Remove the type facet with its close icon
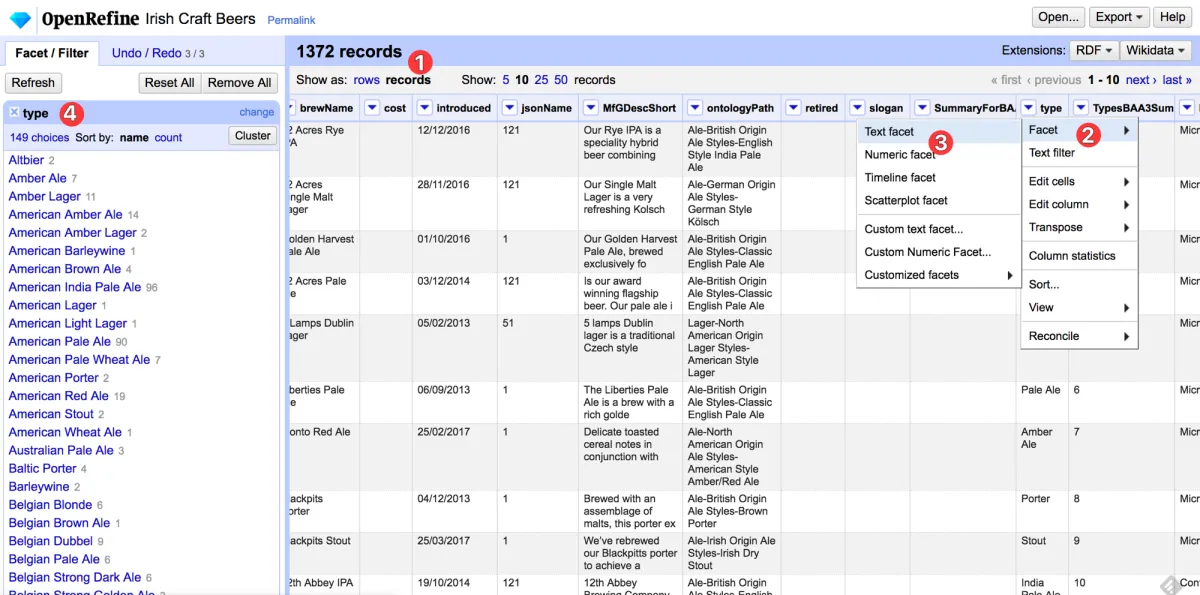 13,113
